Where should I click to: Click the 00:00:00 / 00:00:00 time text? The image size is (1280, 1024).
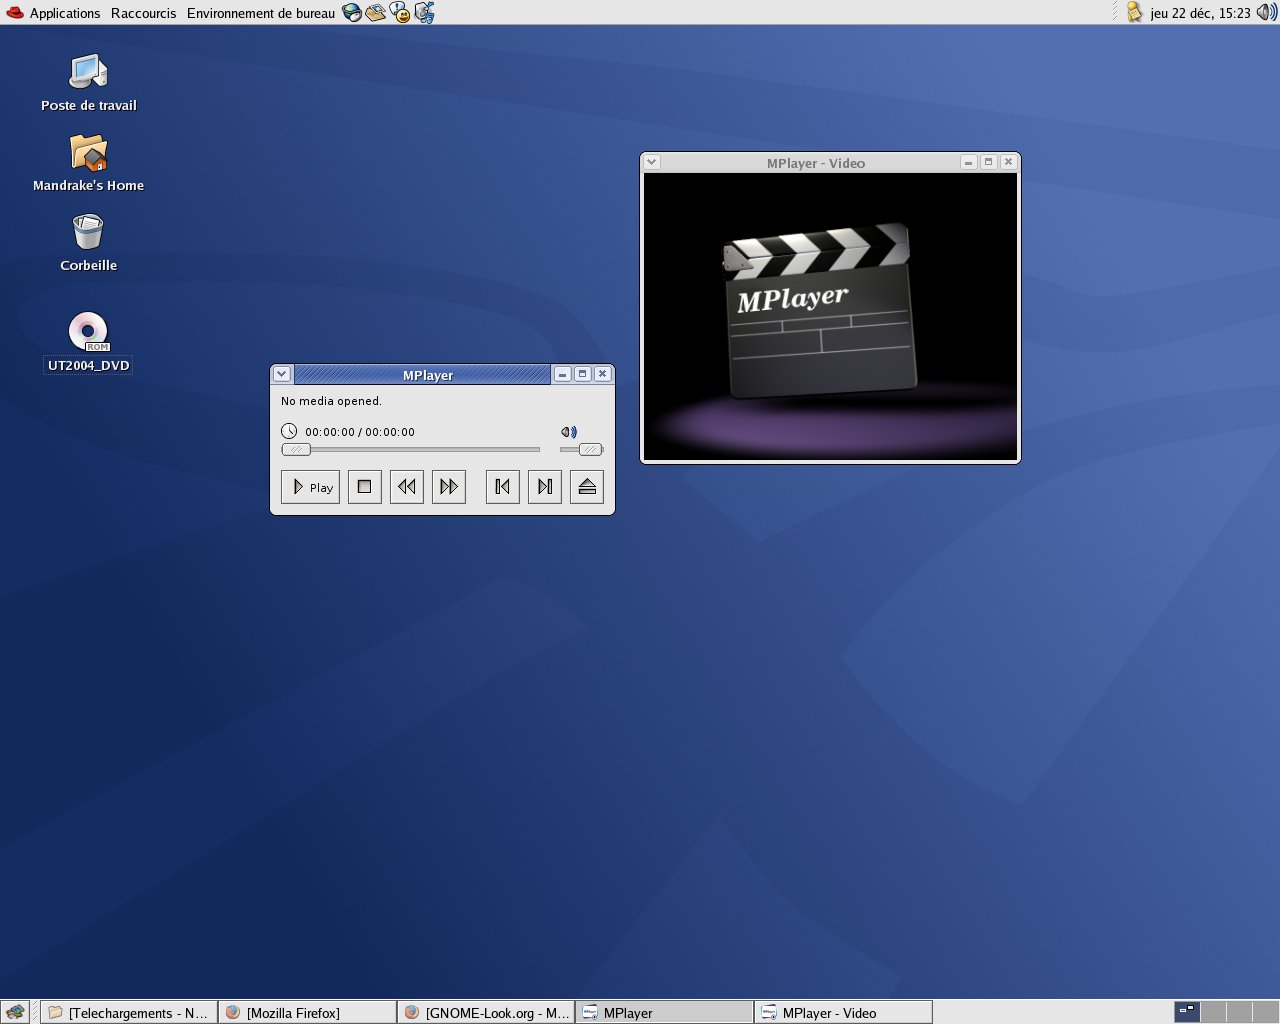(360, 432)
